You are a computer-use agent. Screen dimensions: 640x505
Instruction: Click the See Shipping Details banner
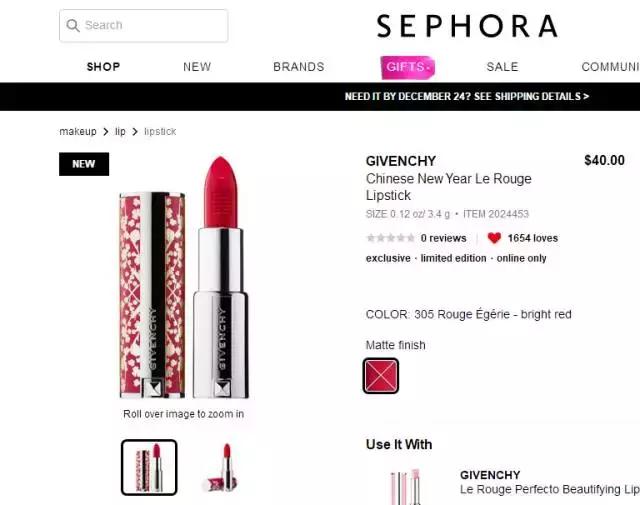pyautogui.click(x=467, y=96)
